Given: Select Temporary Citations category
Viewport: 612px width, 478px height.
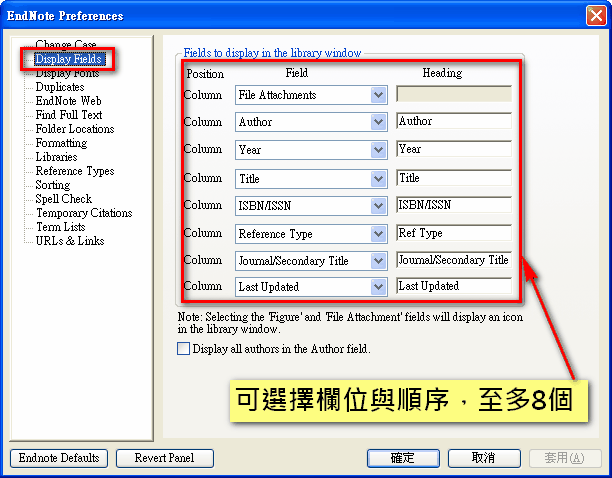Looking at the screenshot, I should pos(84,213).
